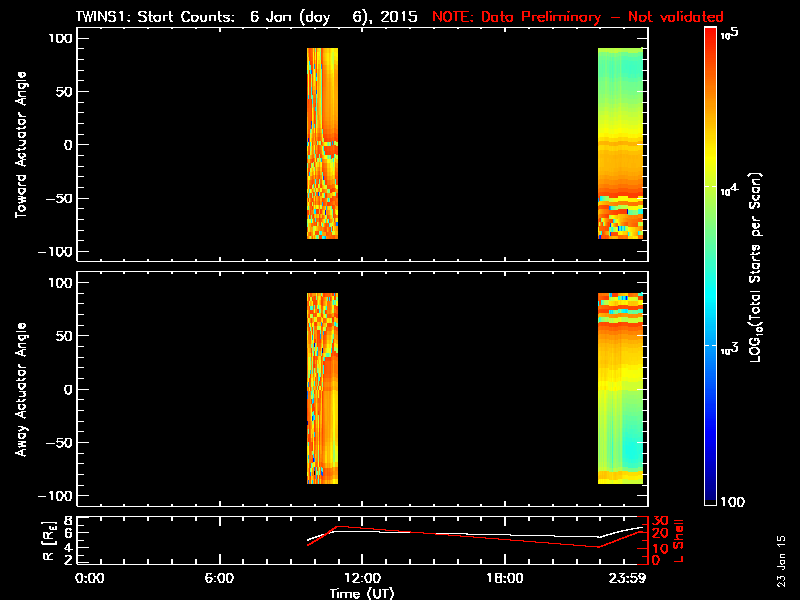
Task: Click the 18:00 time tick label
Action: click(504, 578)
